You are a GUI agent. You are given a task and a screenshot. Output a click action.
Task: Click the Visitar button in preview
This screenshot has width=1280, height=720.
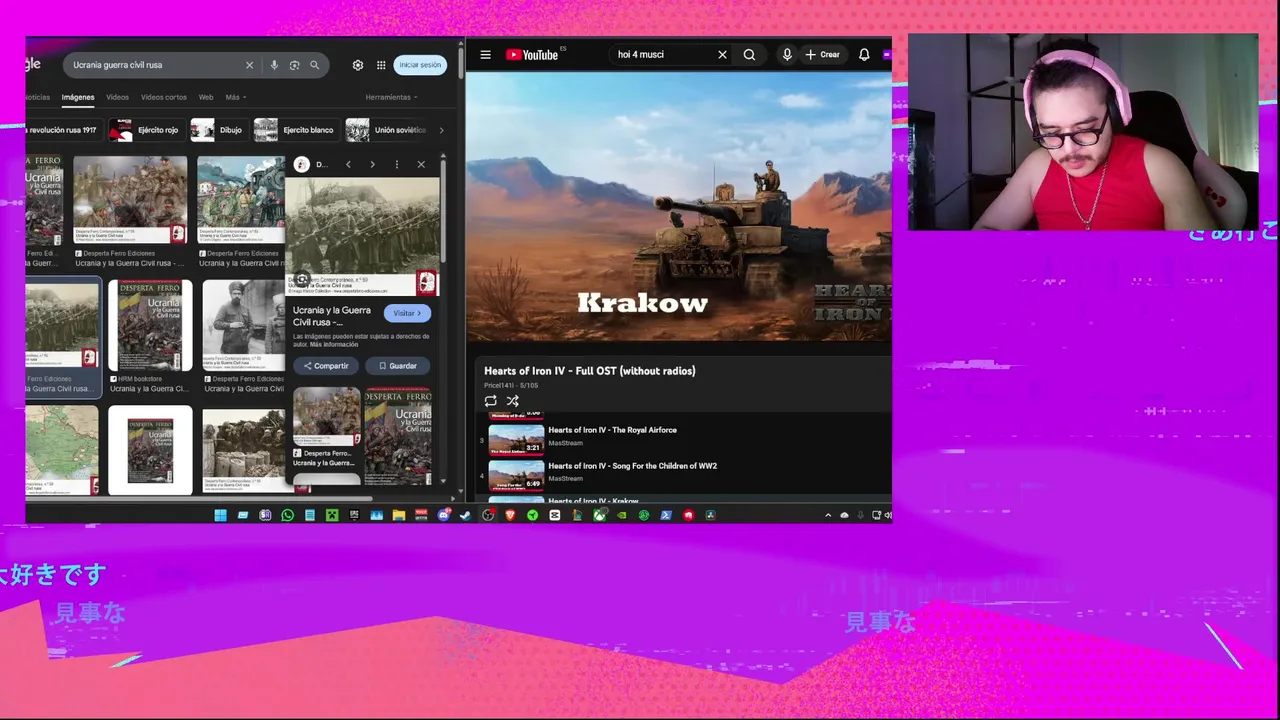(407, 313)
